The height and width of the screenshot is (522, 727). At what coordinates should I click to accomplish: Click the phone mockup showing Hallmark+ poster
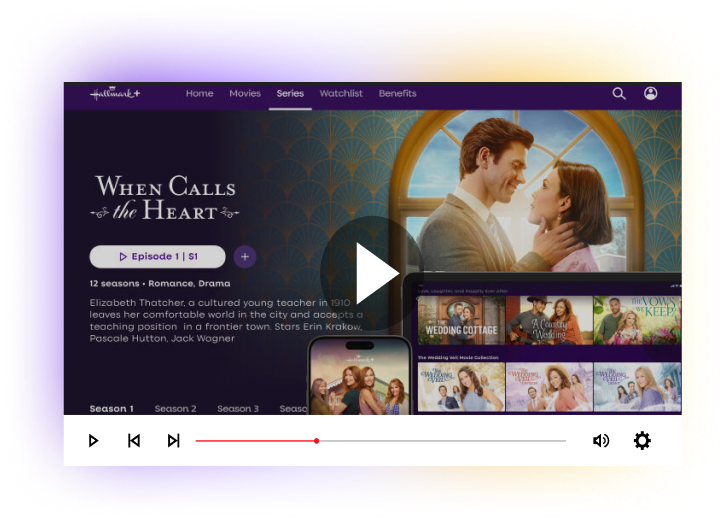click(x=360, y=376)
